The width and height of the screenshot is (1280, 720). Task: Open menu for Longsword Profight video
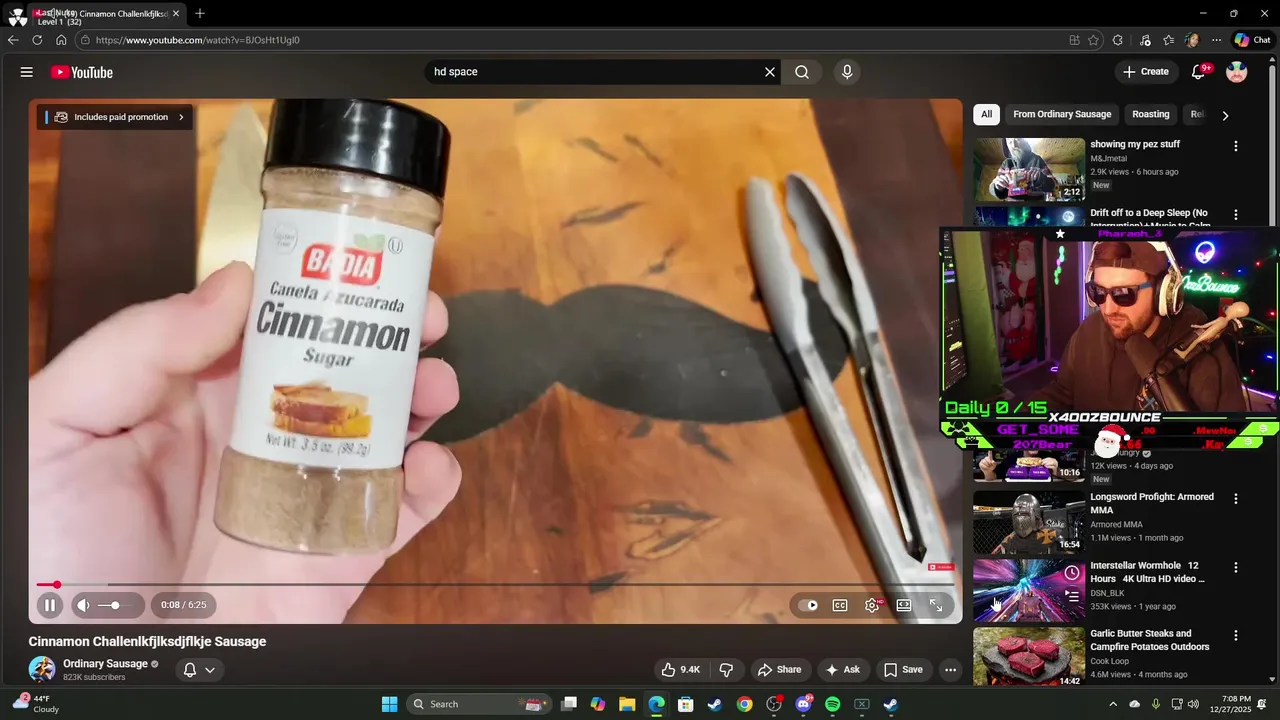pos(1236,498)
